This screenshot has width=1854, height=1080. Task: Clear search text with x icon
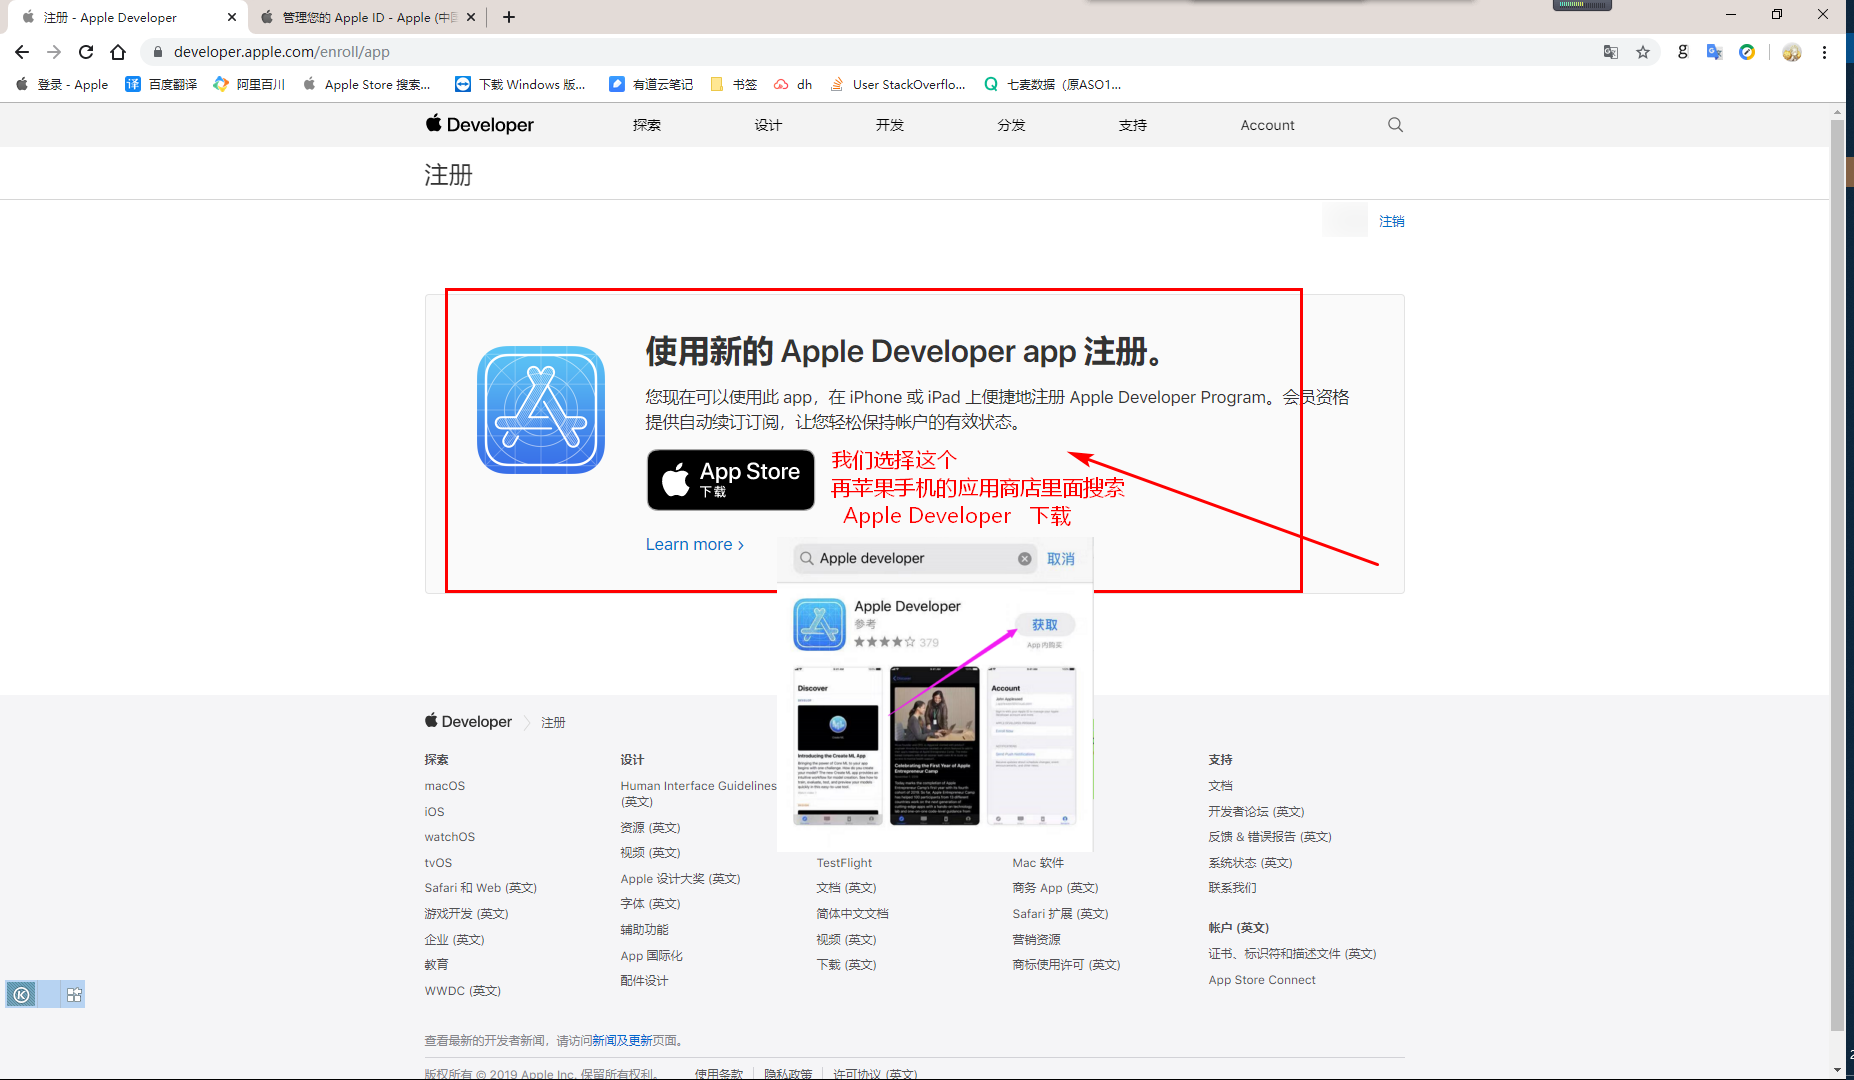1025,559
